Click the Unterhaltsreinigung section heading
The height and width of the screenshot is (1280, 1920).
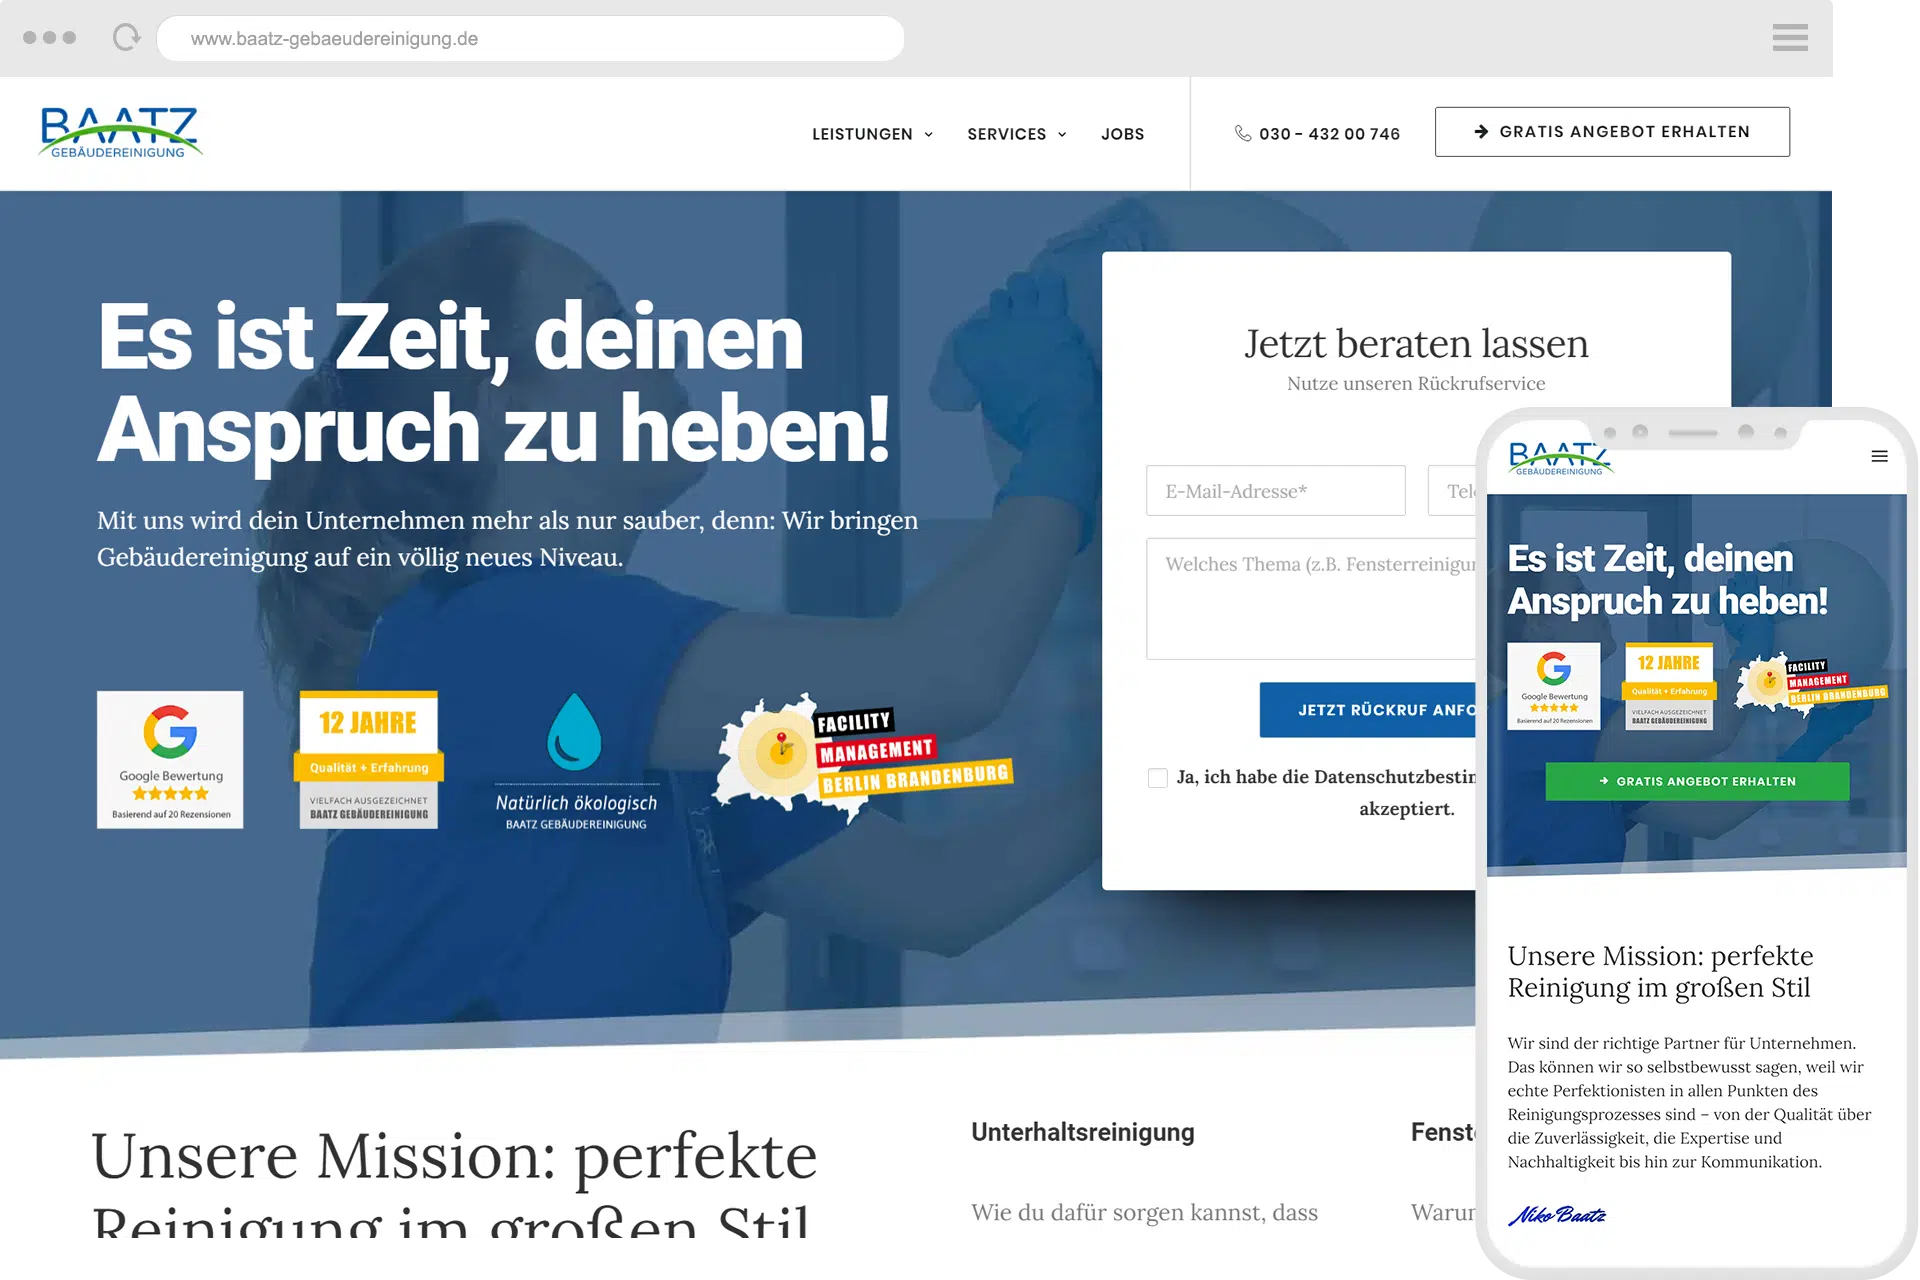[x=1082, y=1132]
